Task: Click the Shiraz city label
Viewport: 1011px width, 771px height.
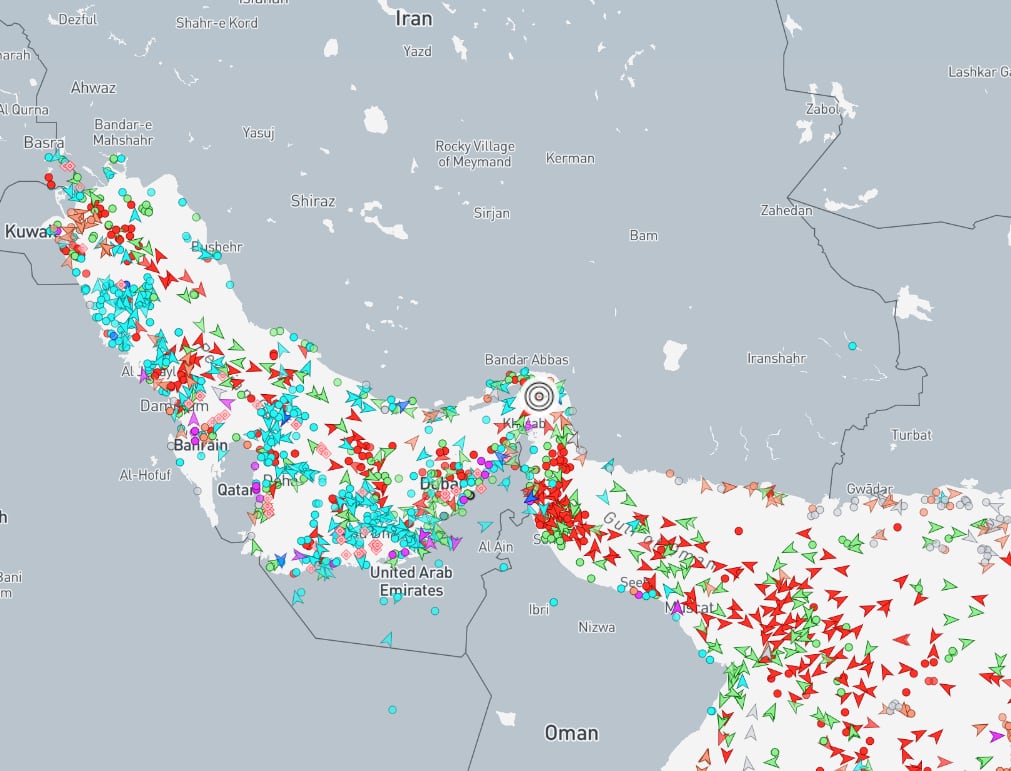Action: pyautogui.click(x=313, y=201)
